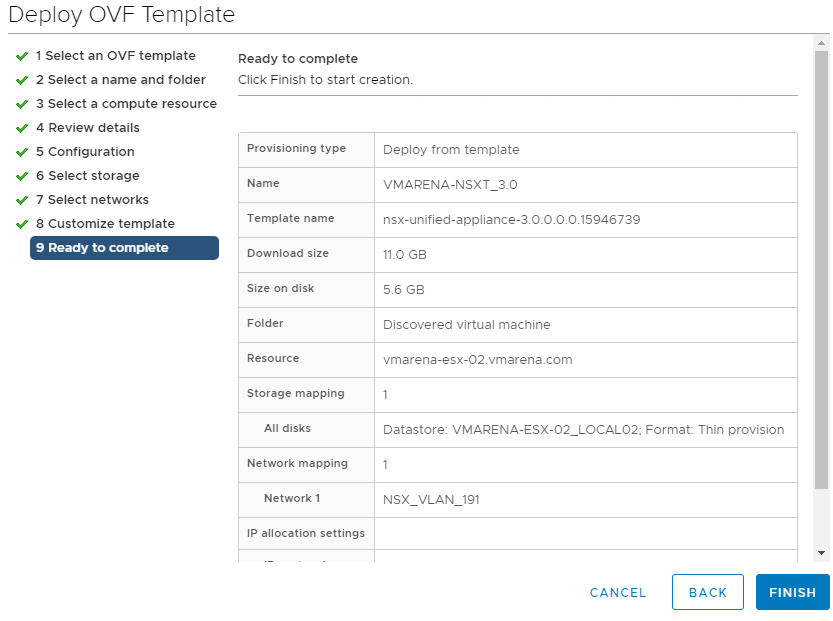The height and width of the screenshot is (621, 833).
Task: Click the 'Provisioning type' label
Action: (296, 148)
